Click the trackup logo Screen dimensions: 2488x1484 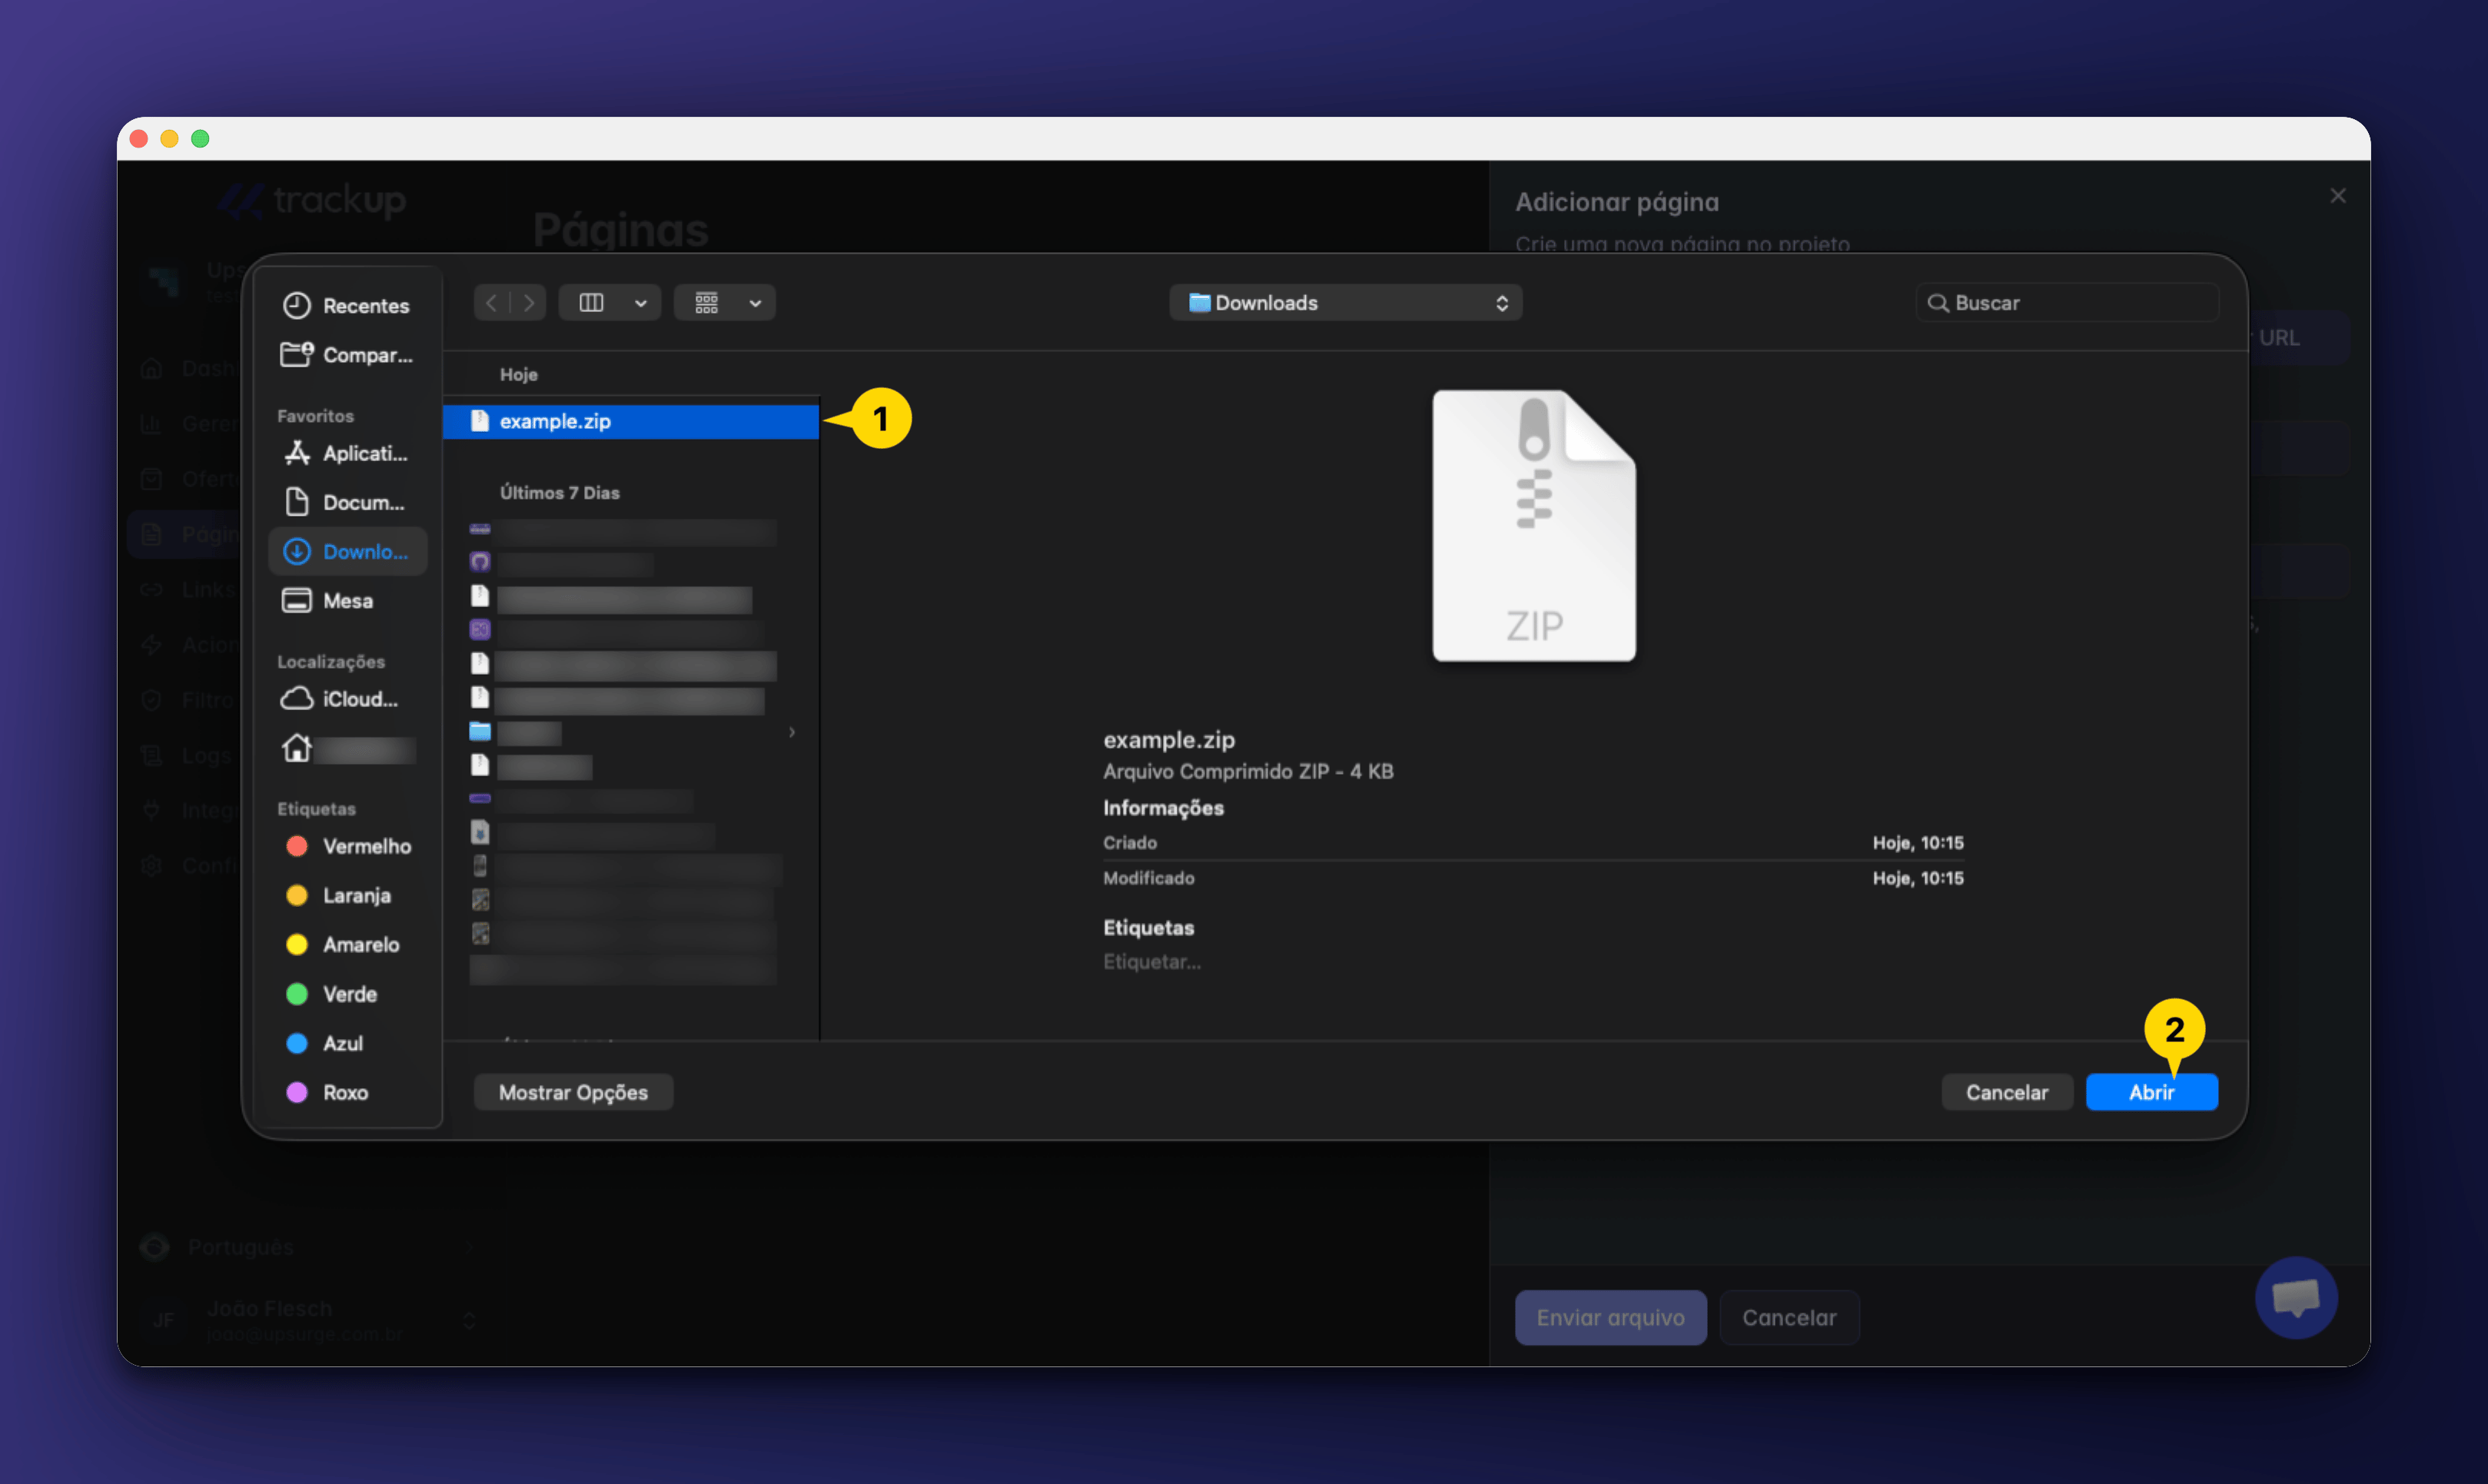point(312,200)
